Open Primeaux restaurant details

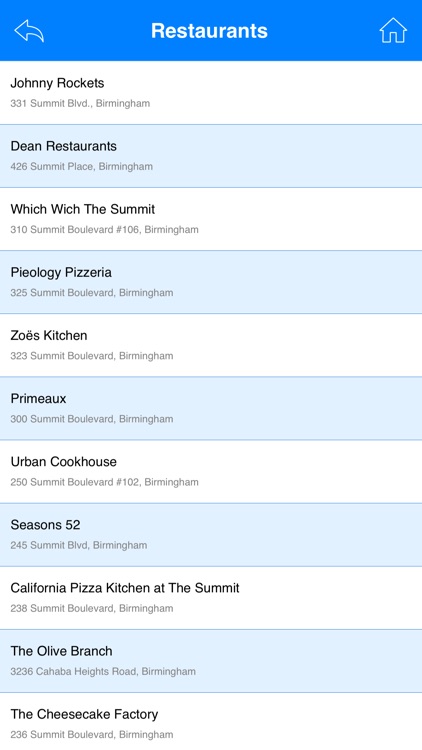click(211, 408)
